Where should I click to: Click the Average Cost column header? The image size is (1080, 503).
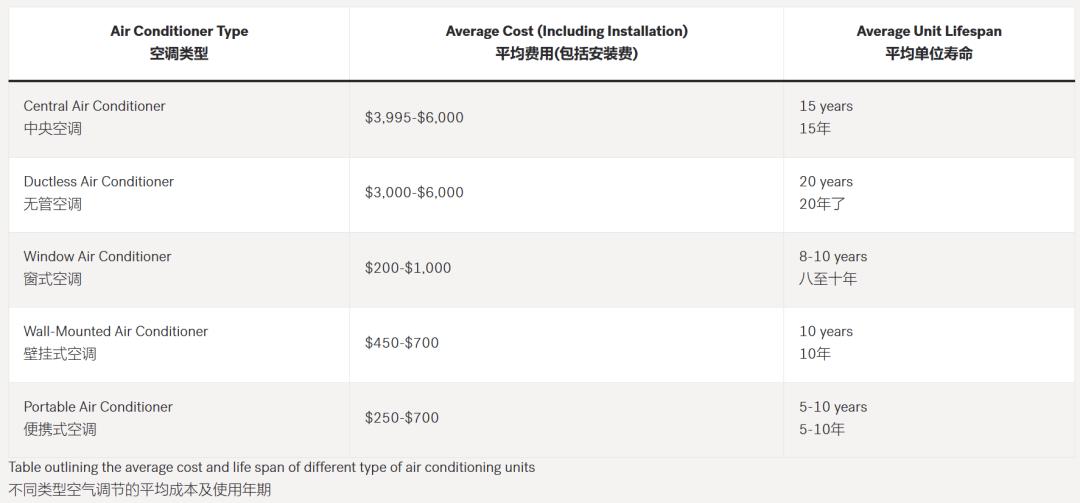coord(566,32)
